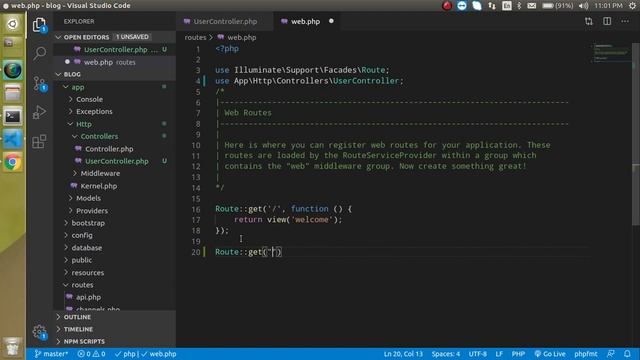
Task: Expand the Models folder
Action: tap(88, 198)
